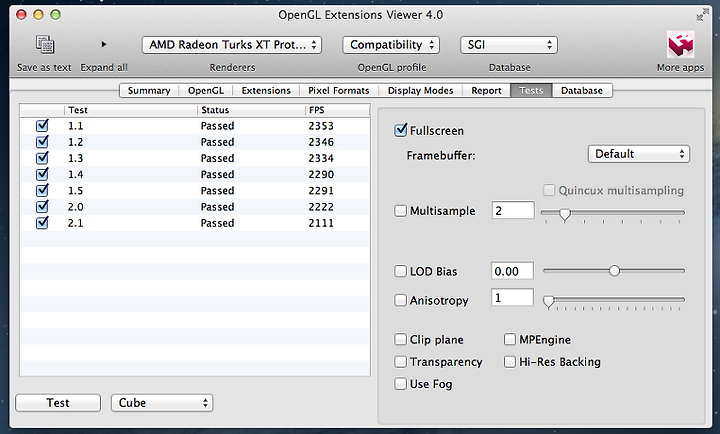Click the LOD Bias slider handle

614,271
